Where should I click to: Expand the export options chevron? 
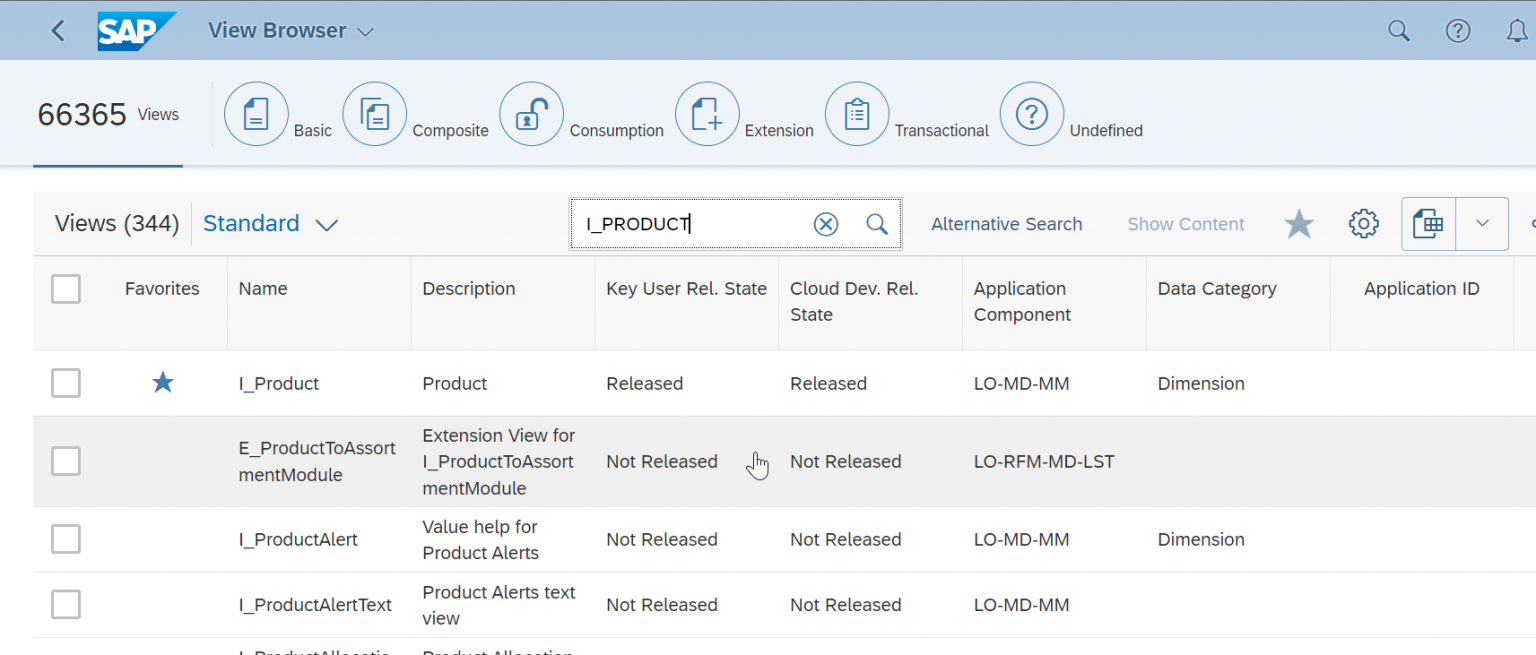click(x=1481, y=223)
